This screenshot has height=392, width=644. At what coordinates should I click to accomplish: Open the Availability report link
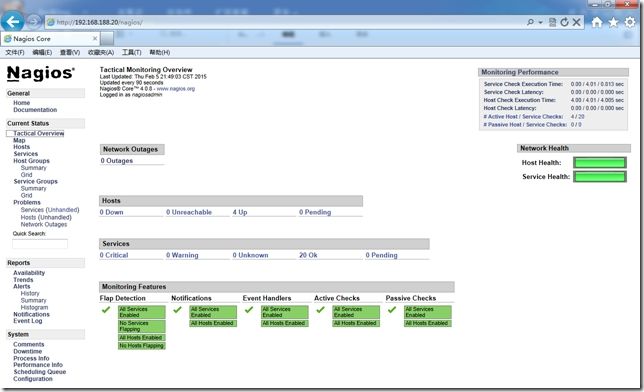tap(29, 273)
